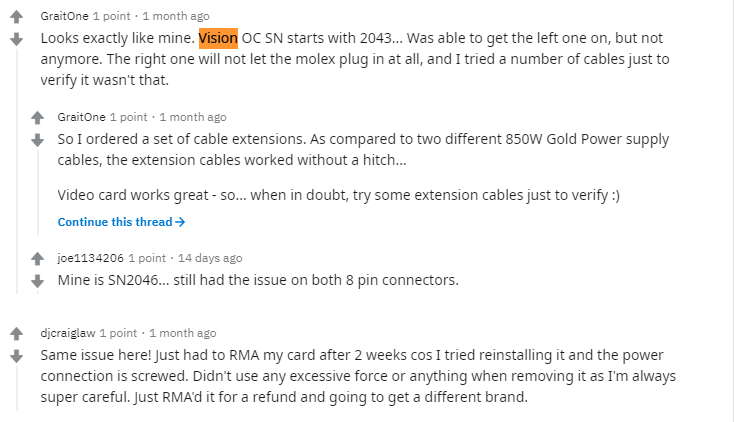
Task: Downvote GraitOne's cable extensions reply
Action: click(37, 140)
